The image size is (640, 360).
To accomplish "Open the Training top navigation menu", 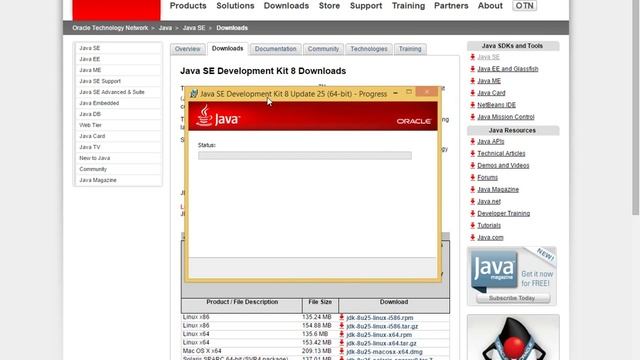I will pos(408,6).
